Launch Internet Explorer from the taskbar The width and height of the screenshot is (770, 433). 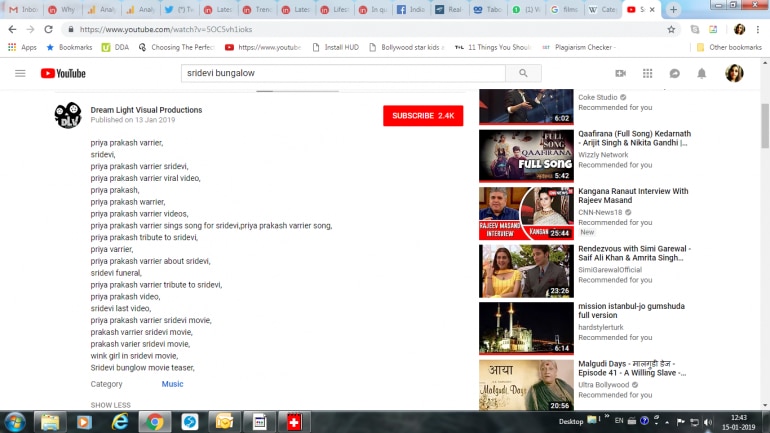(x=120, y=421)
